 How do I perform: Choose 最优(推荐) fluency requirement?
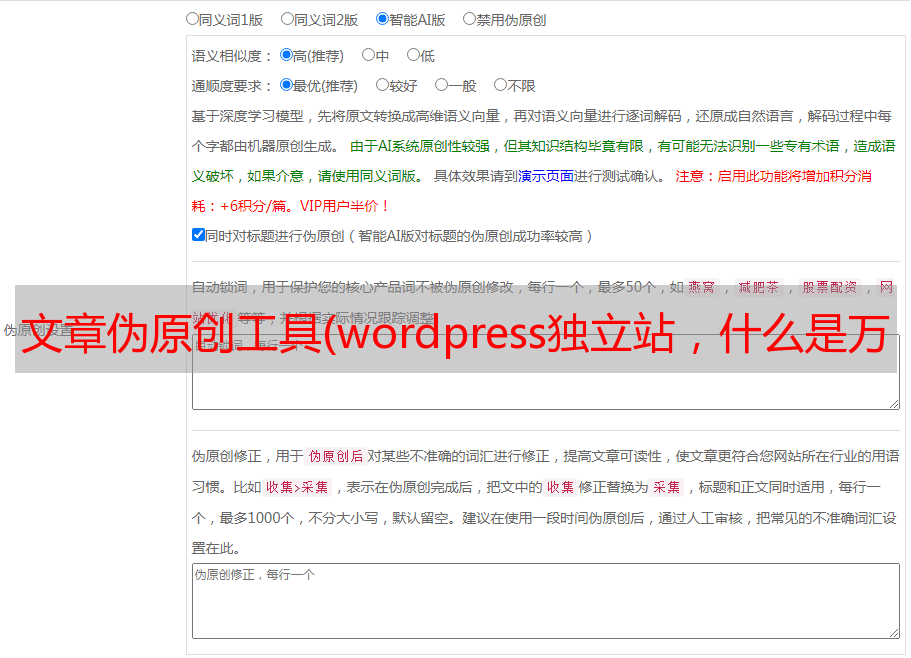point(286,85)
